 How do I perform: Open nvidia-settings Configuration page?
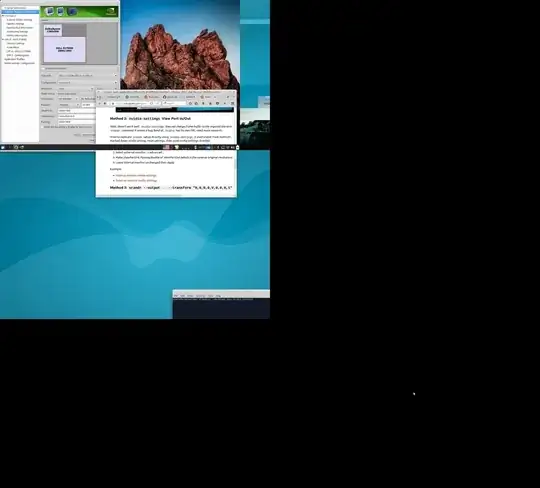19,63
